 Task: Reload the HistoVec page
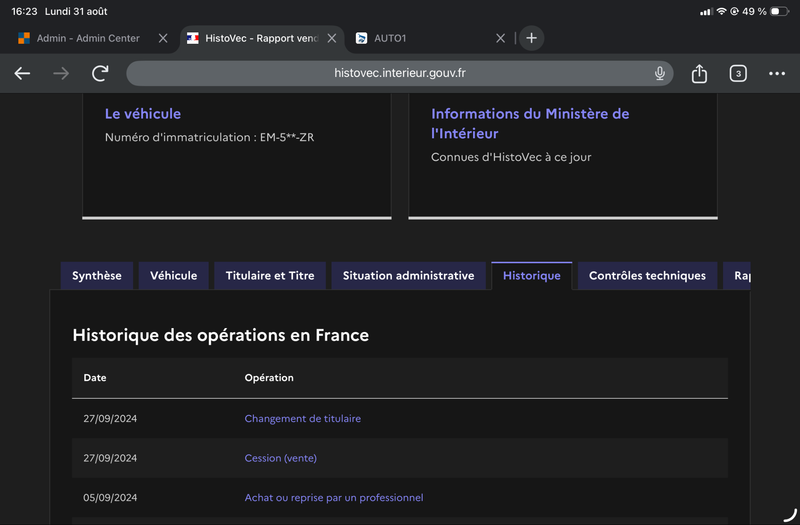(x=100, y=73)
